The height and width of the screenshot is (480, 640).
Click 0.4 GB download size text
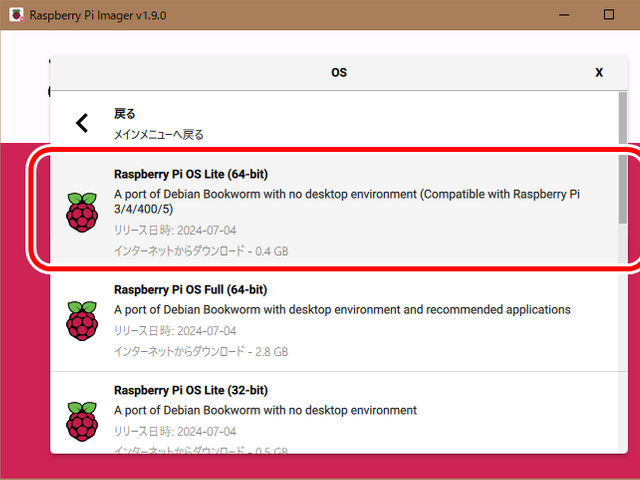click(x=271, y=251)
